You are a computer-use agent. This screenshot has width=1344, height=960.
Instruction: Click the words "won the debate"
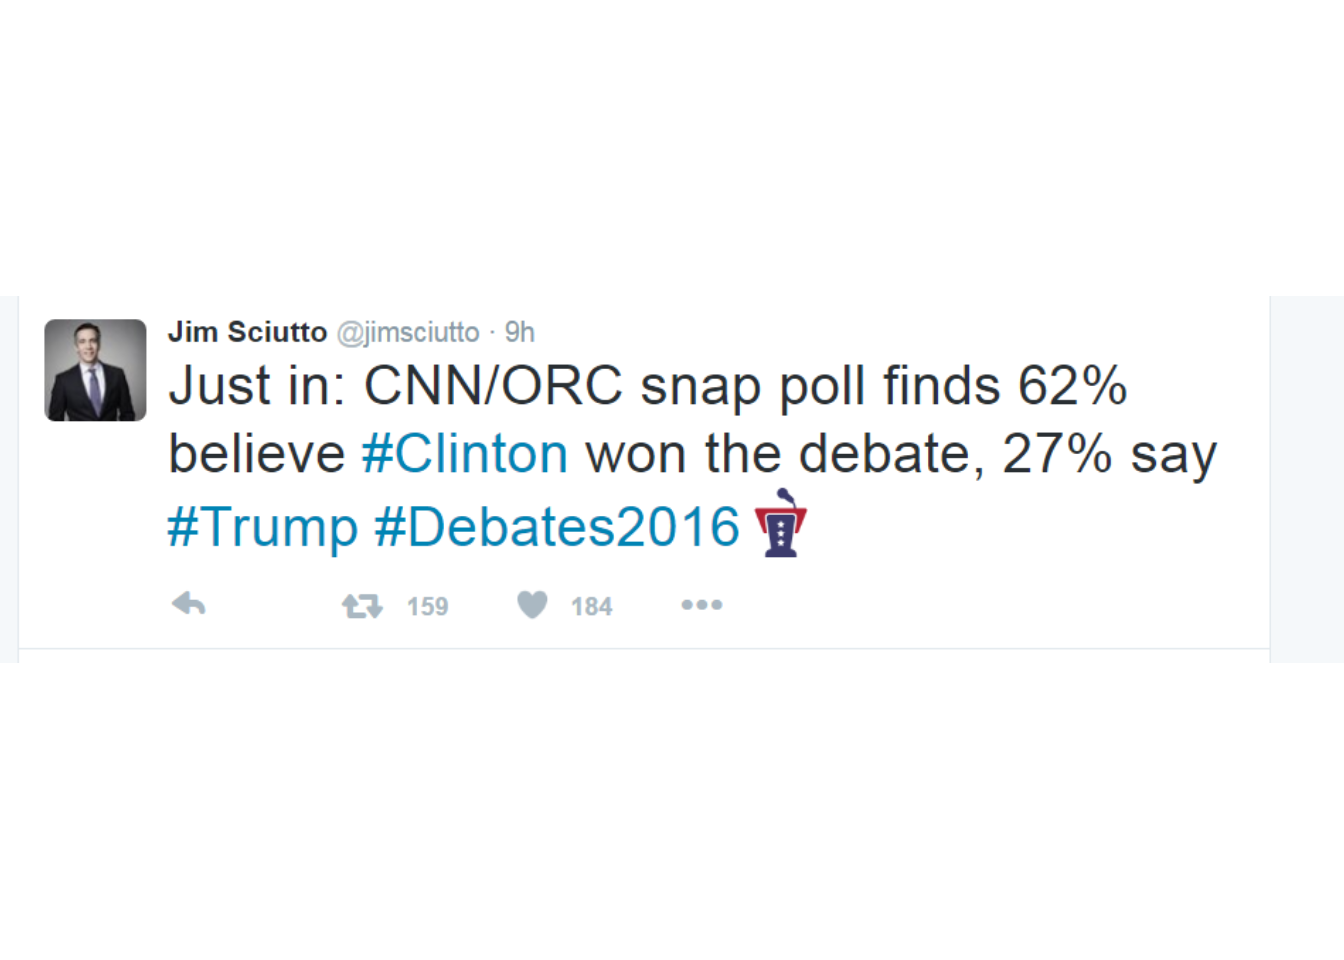click(x=778, y=454)
